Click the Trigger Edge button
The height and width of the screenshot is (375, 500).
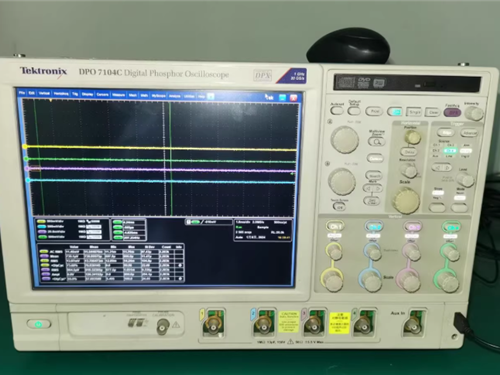coord(446,132)
